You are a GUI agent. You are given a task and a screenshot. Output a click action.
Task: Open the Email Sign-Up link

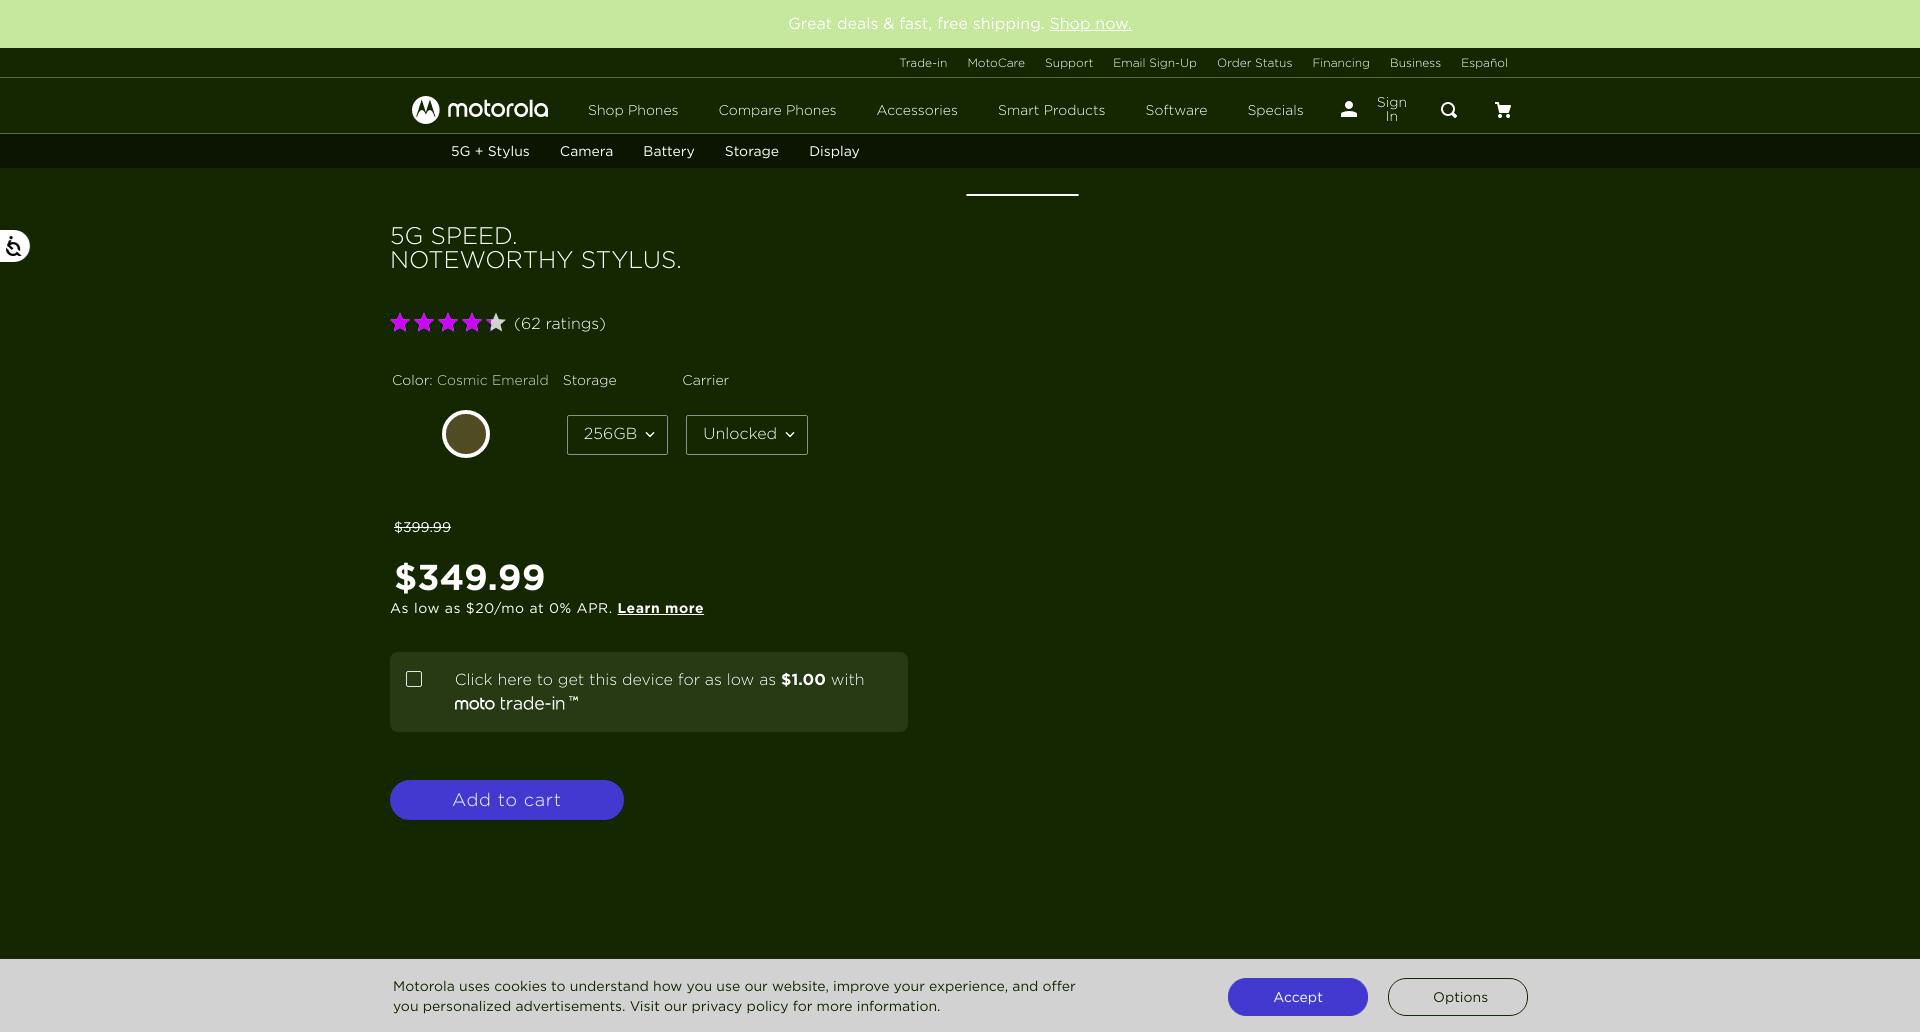[x=1154, y=63]
